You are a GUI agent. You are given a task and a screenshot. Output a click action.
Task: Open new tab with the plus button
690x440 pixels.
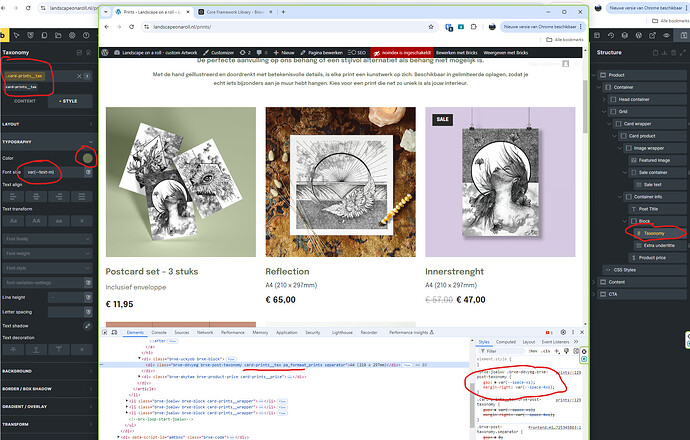283,12
